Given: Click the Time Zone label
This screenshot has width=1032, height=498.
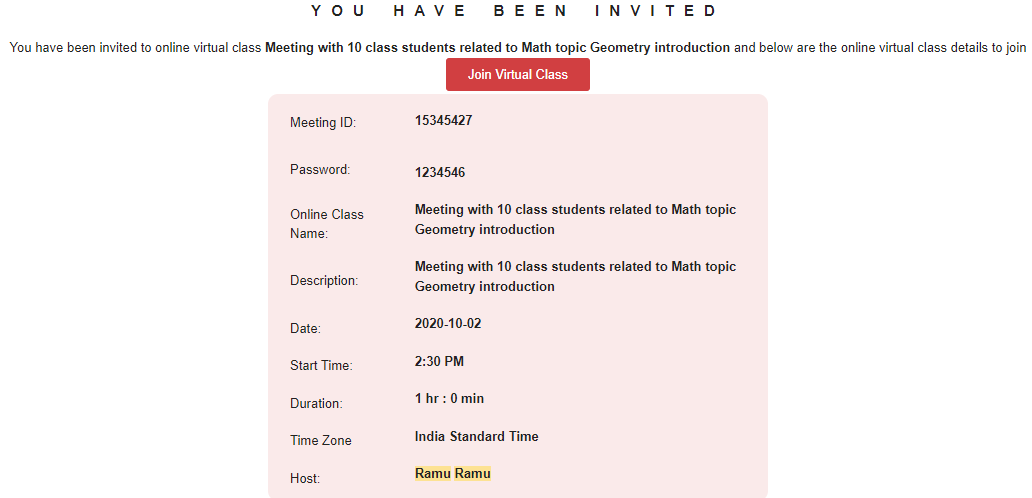Looking at the screenshot, I should [x=321, y=441].
